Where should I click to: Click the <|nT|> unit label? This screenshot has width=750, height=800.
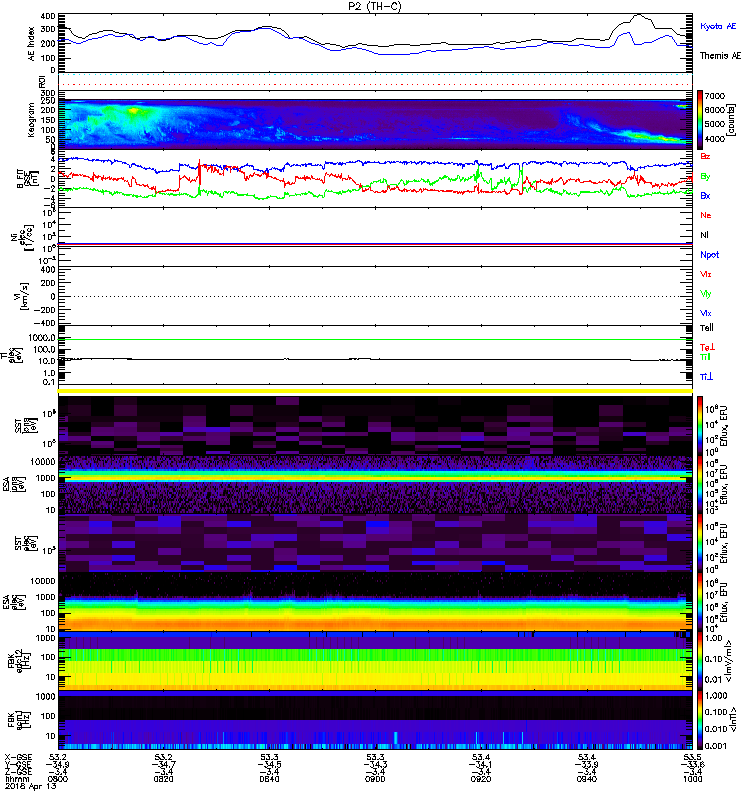tap(731, 719)
